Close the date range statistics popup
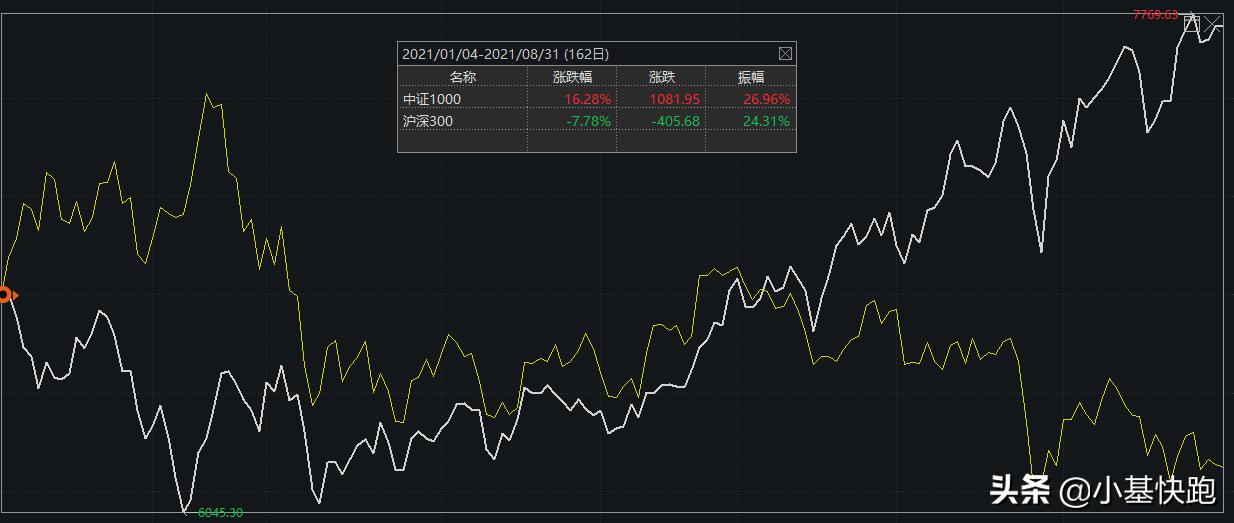Viewport: 1234px width, 523px height. tap(785, 54)
